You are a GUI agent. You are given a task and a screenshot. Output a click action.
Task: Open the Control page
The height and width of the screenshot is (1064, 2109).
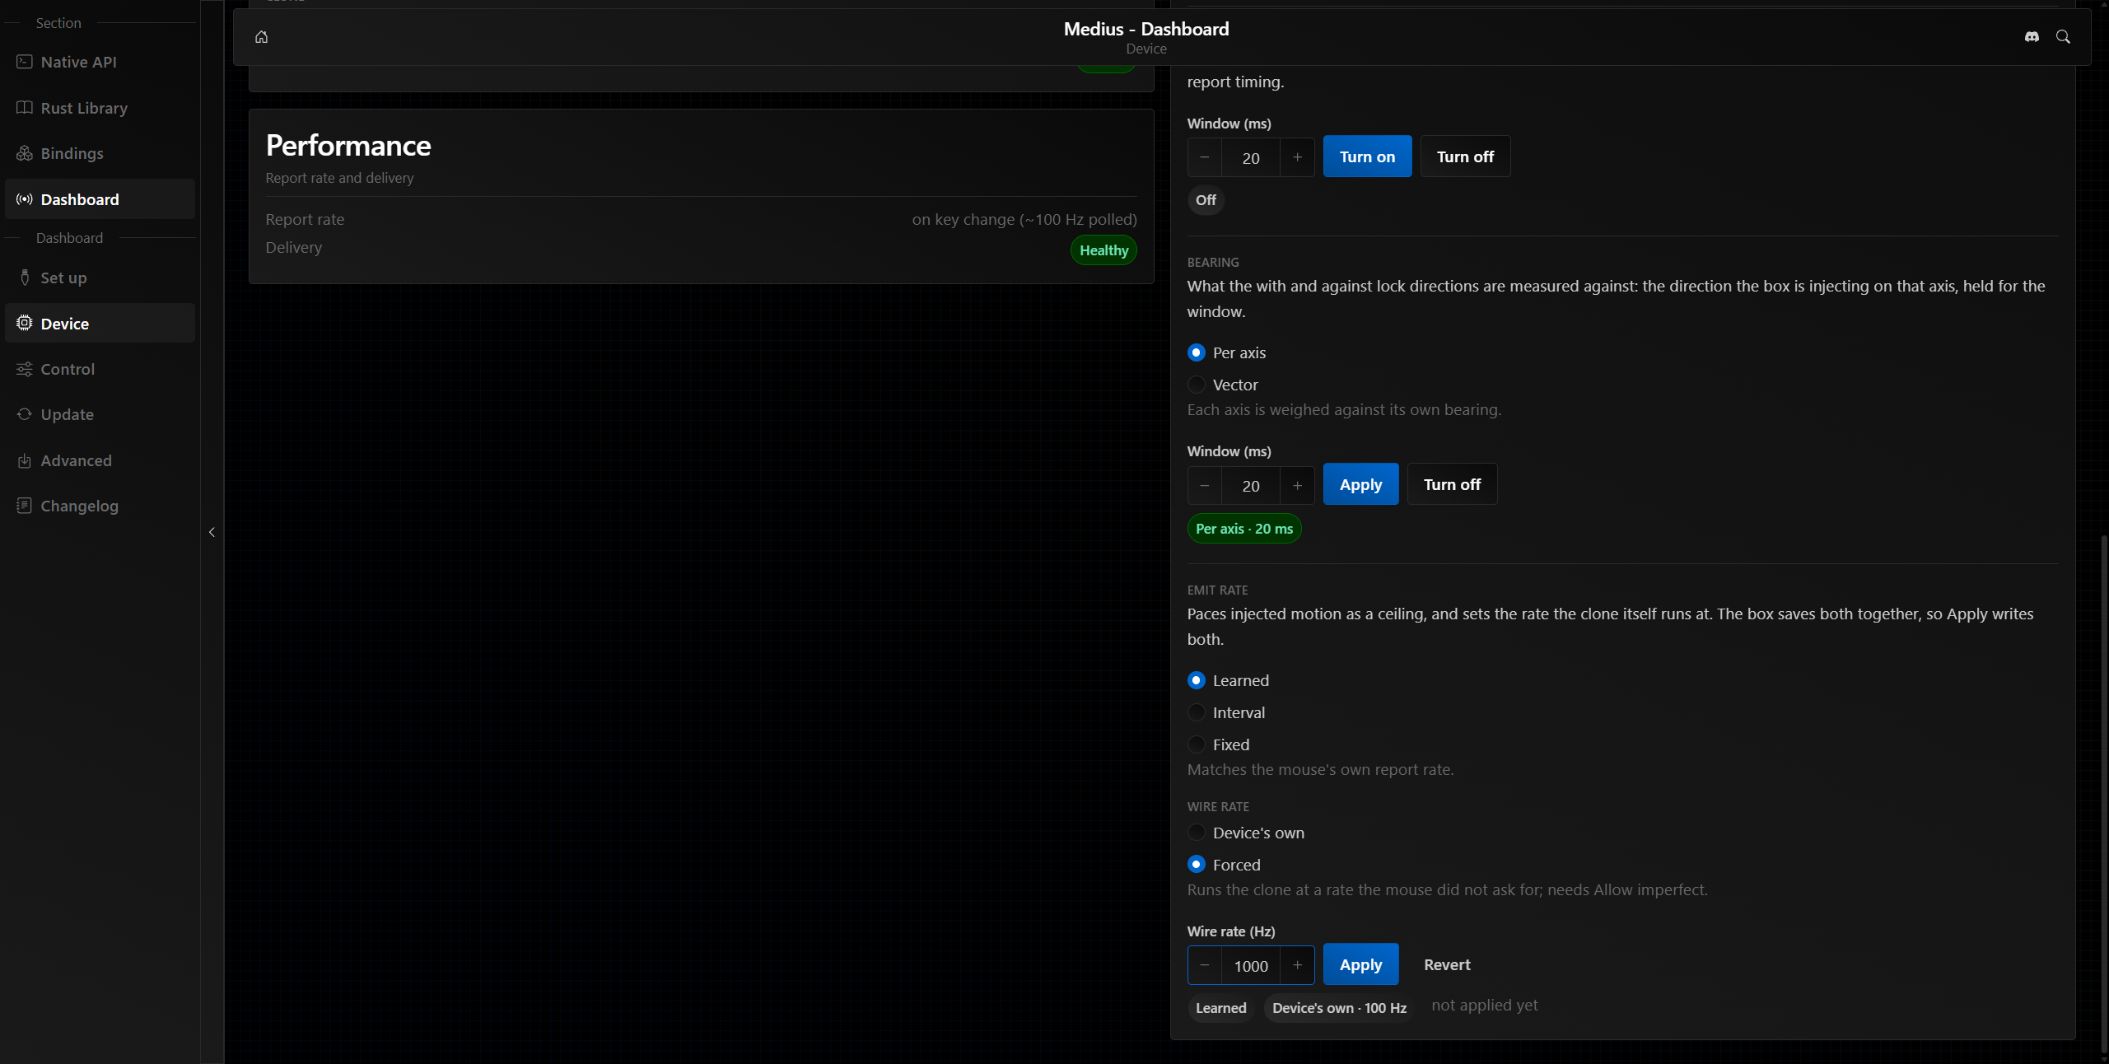pos(100,369)
